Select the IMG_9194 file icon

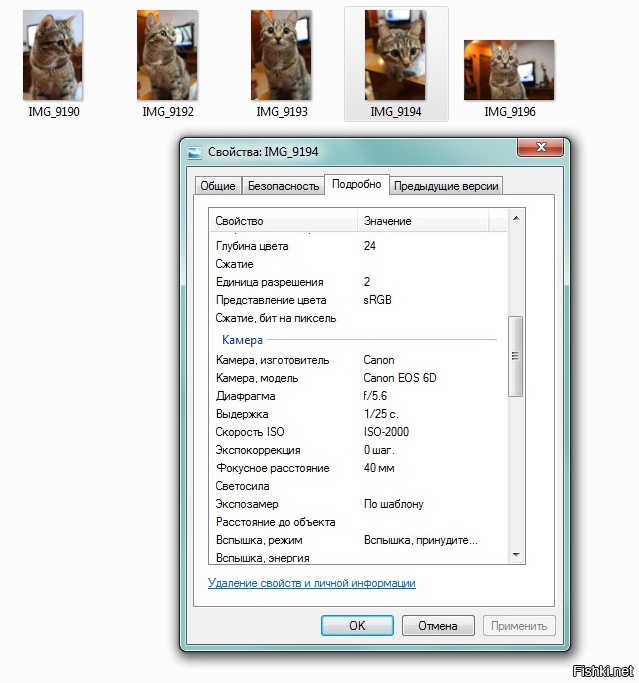coord(395,56)
